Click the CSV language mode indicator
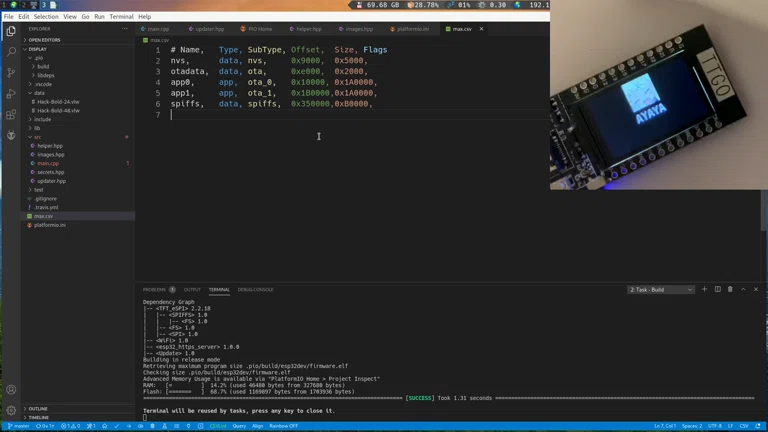 744,426
